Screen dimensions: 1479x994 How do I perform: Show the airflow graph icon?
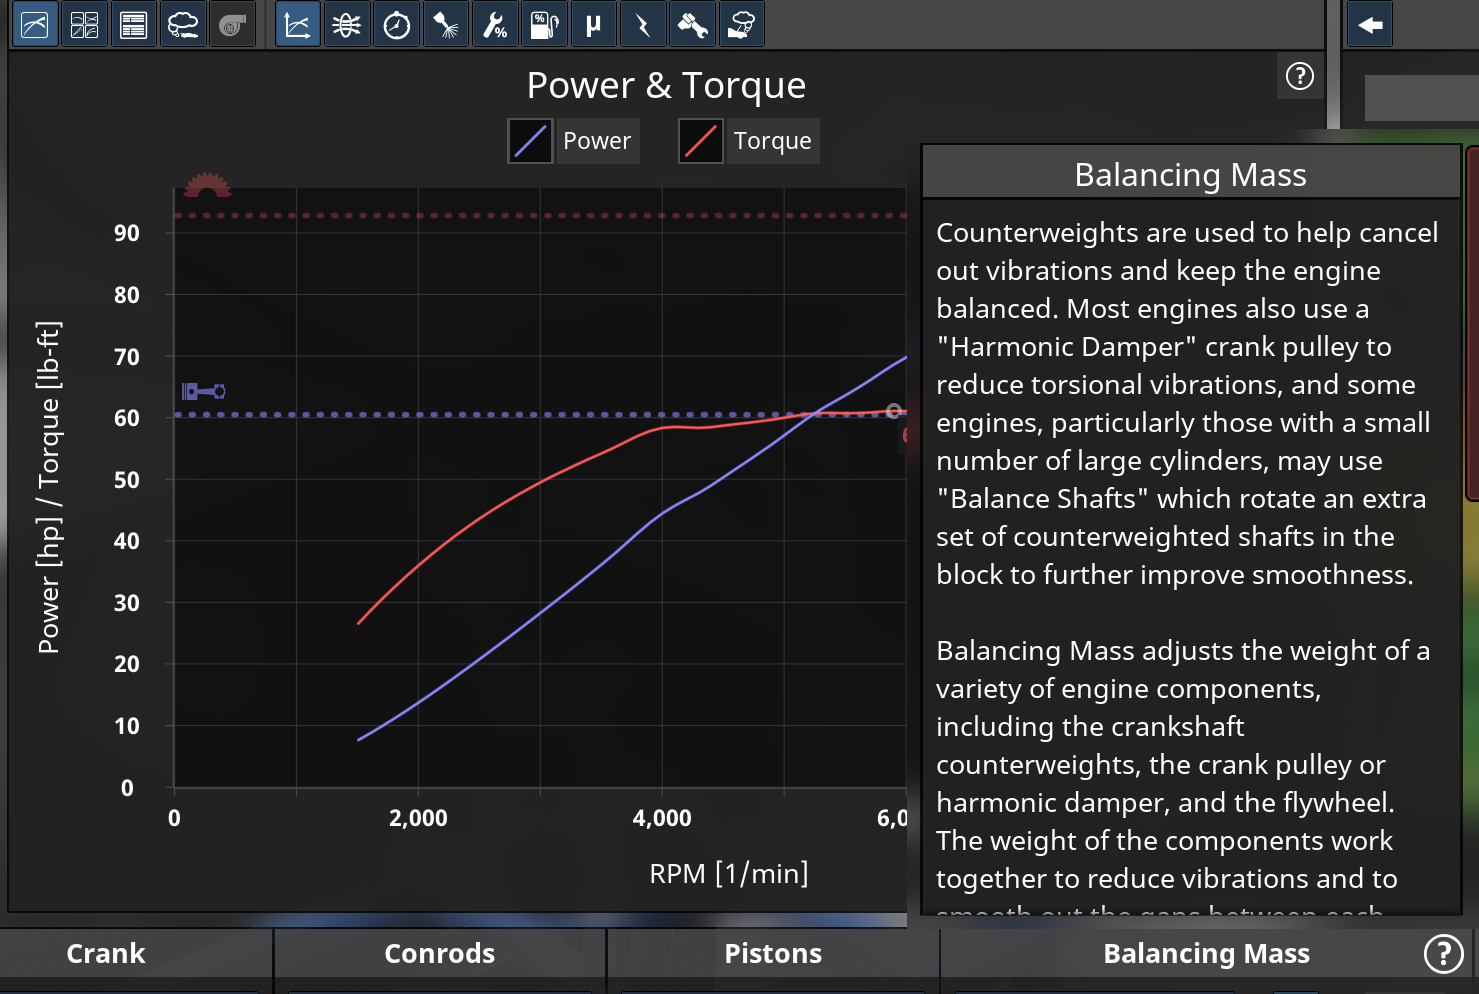point(346,25)
